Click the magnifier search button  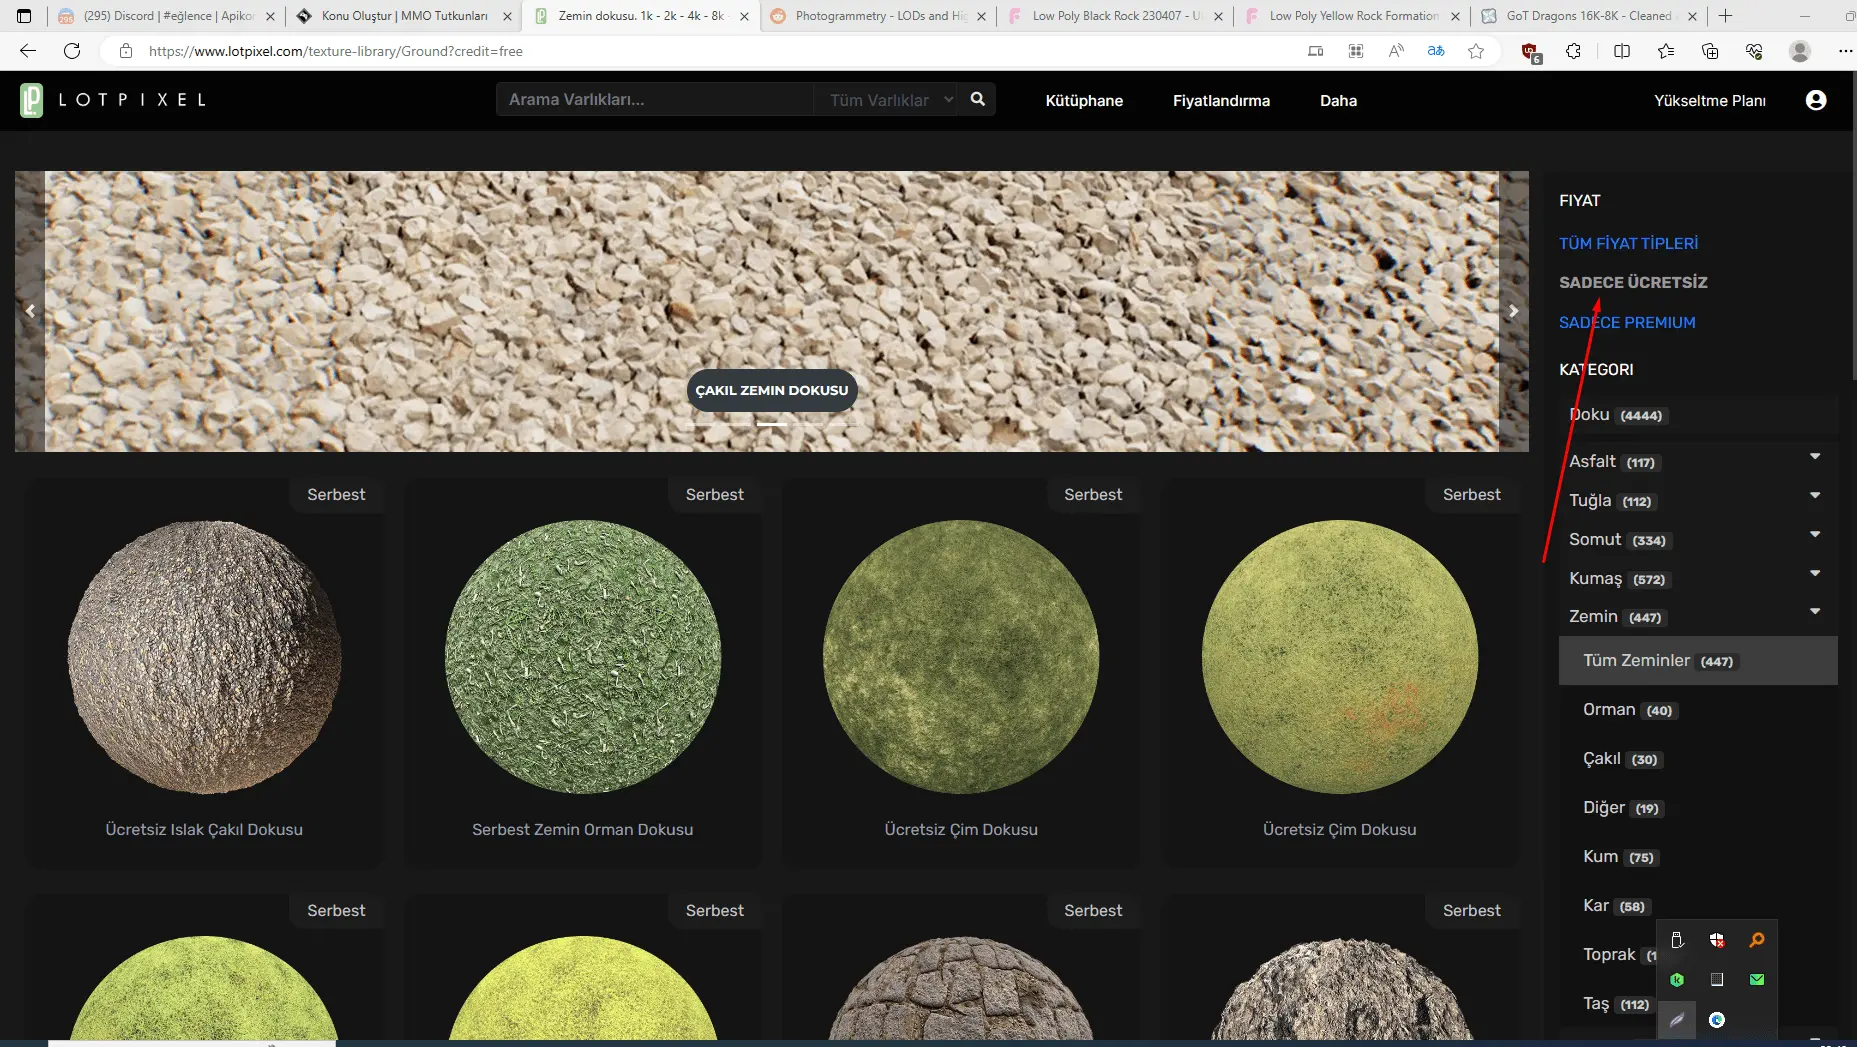pos(978,99)
